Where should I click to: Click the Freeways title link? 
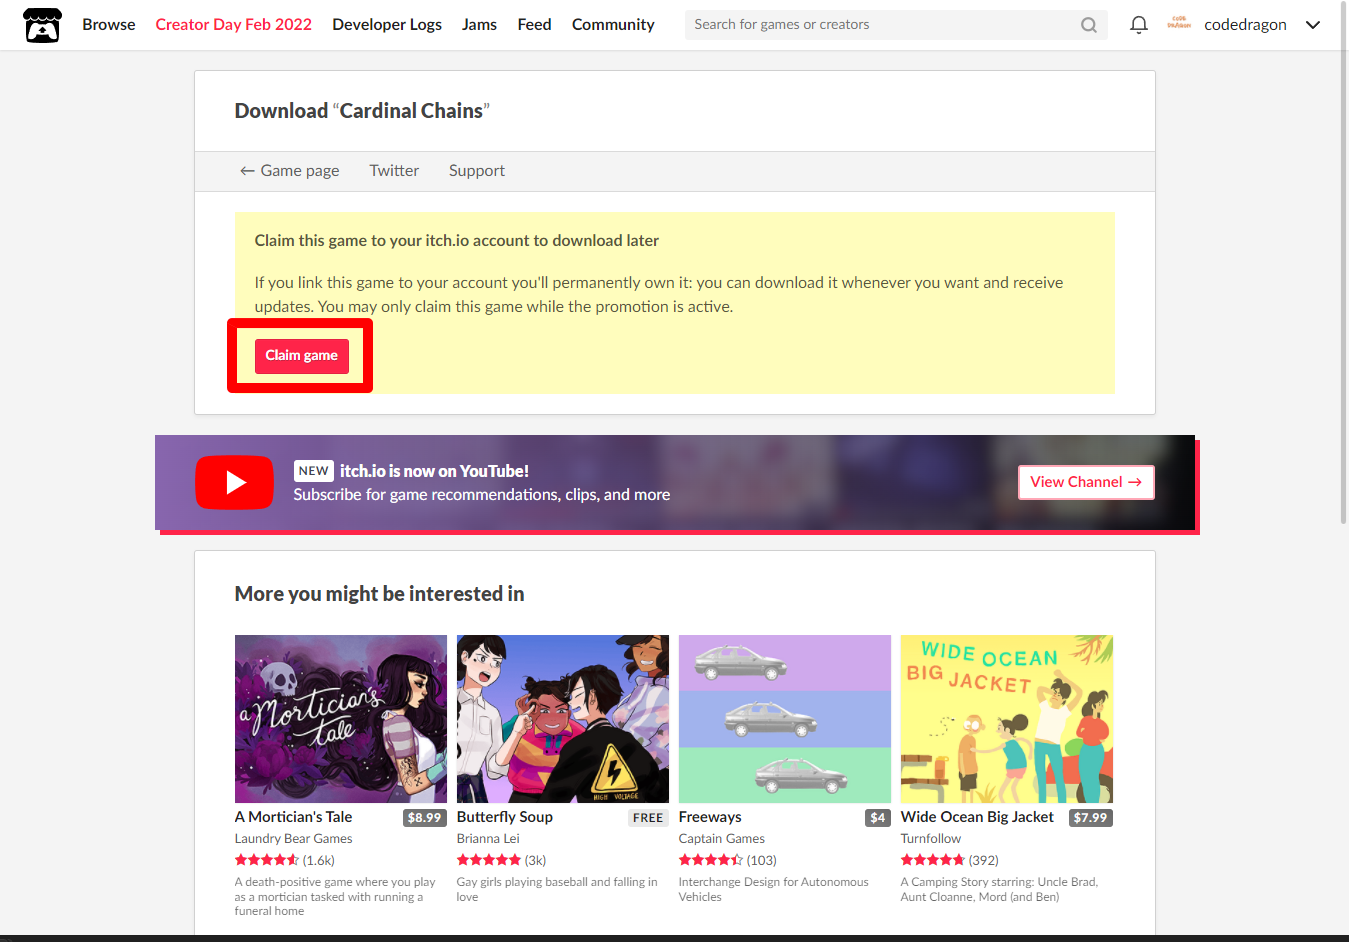(x=710, y=817)
